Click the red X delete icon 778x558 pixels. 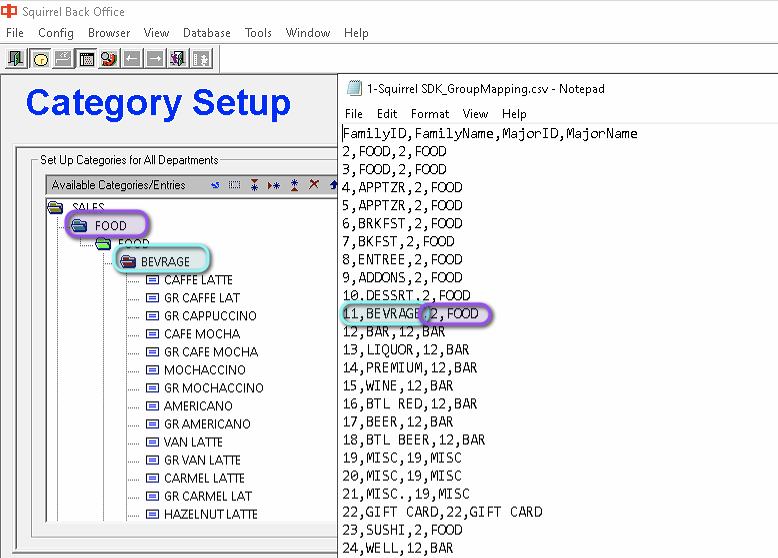[x=314, y=185]
